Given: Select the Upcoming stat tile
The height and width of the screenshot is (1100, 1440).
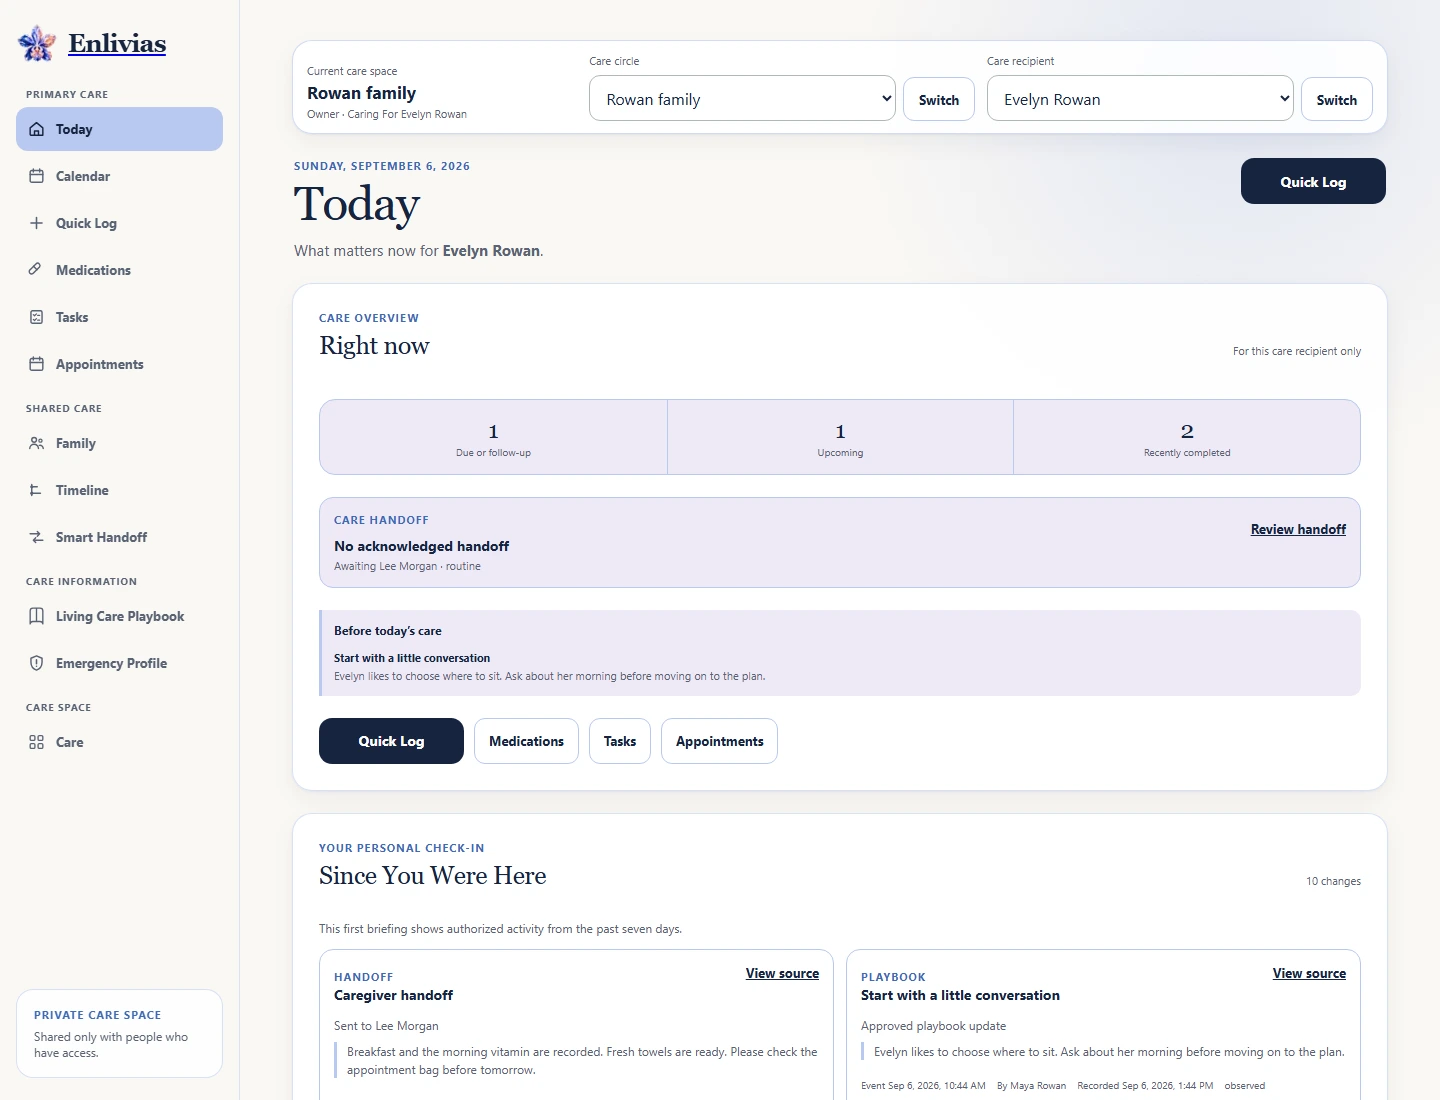Looking at the screenshot, I should 840,437.
